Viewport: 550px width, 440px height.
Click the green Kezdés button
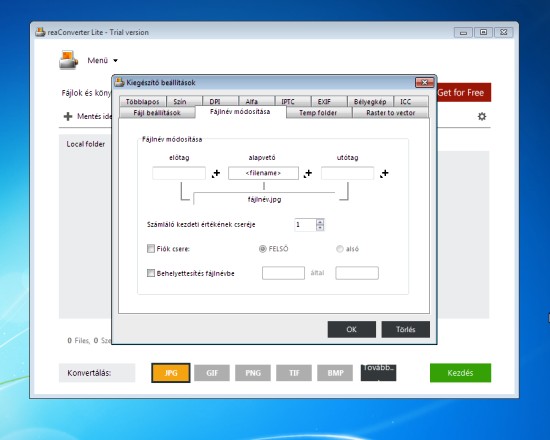click(x=460, y=373)
